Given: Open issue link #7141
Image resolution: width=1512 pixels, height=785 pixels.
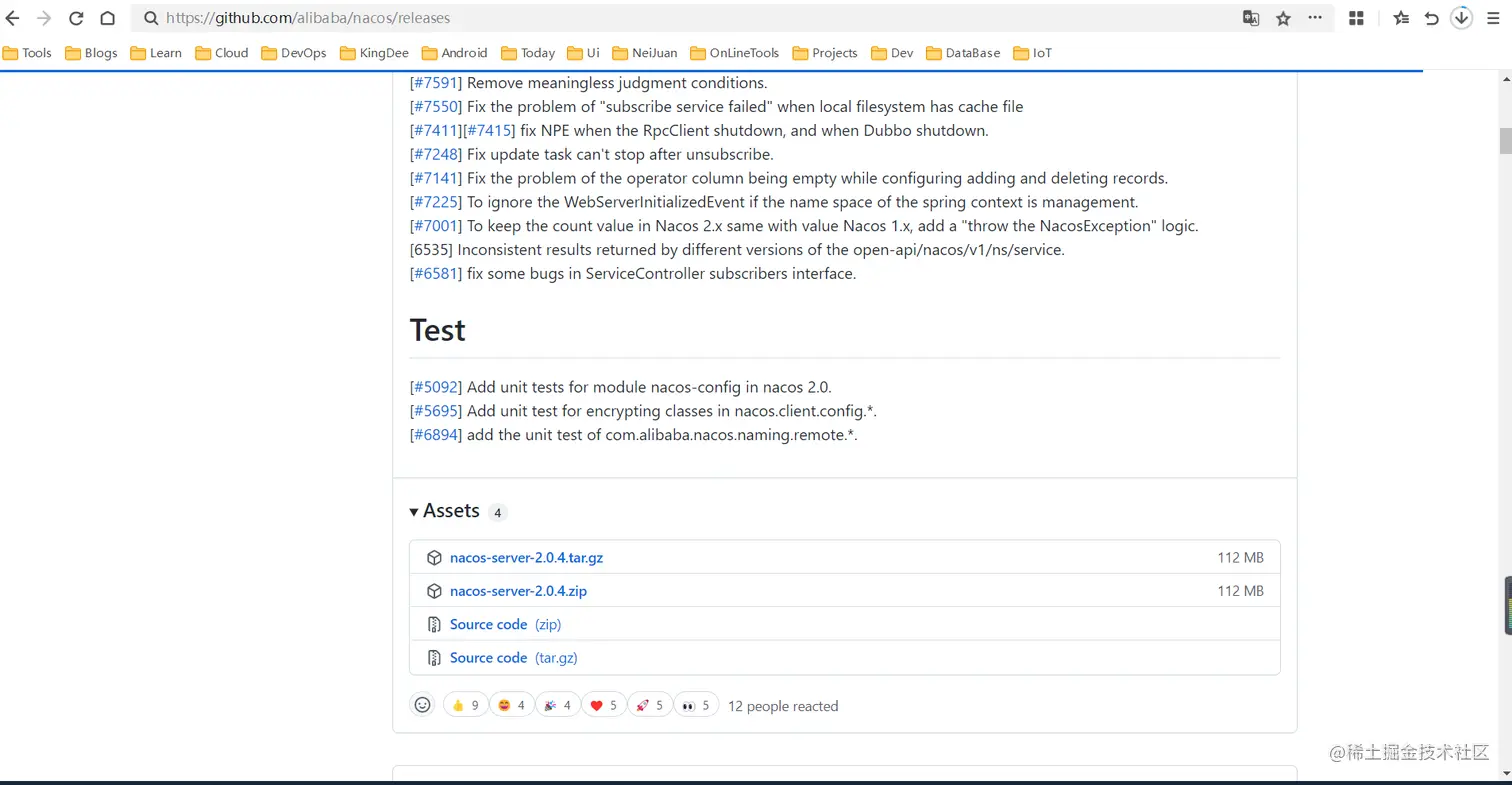Looking at the screenshot, I should [436, 179].
